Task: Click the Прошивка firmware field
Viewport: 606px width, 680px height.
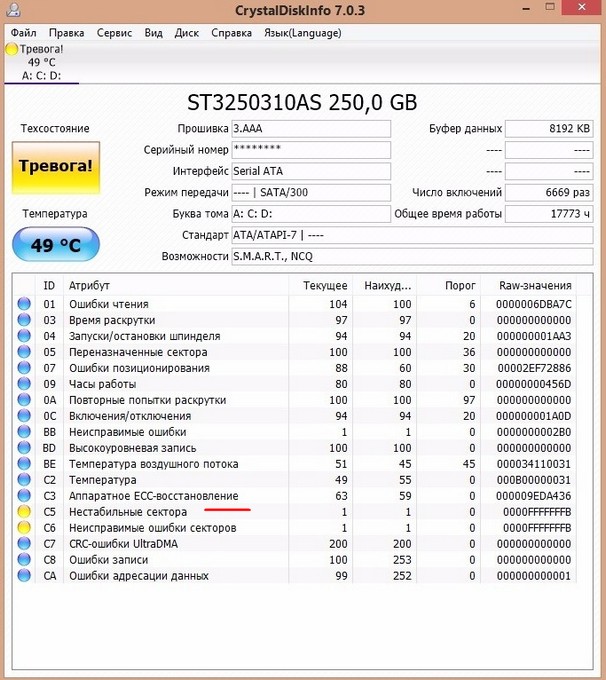Action: point(310,129)
